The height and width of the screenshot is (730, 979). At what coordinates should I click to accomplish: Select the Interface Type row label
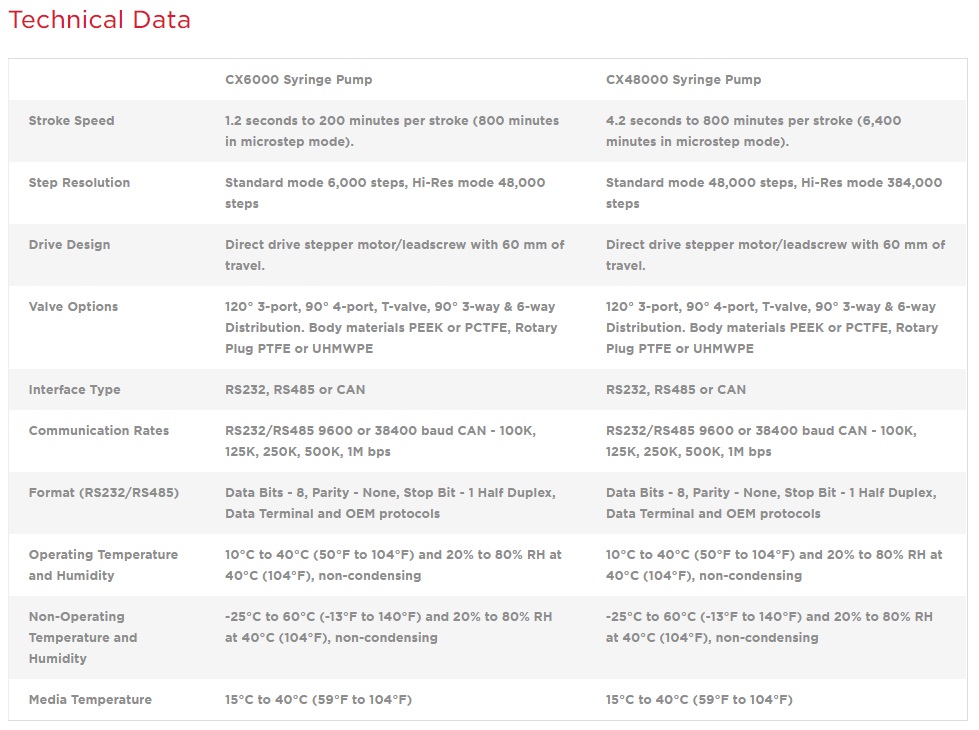pos(74,390)
